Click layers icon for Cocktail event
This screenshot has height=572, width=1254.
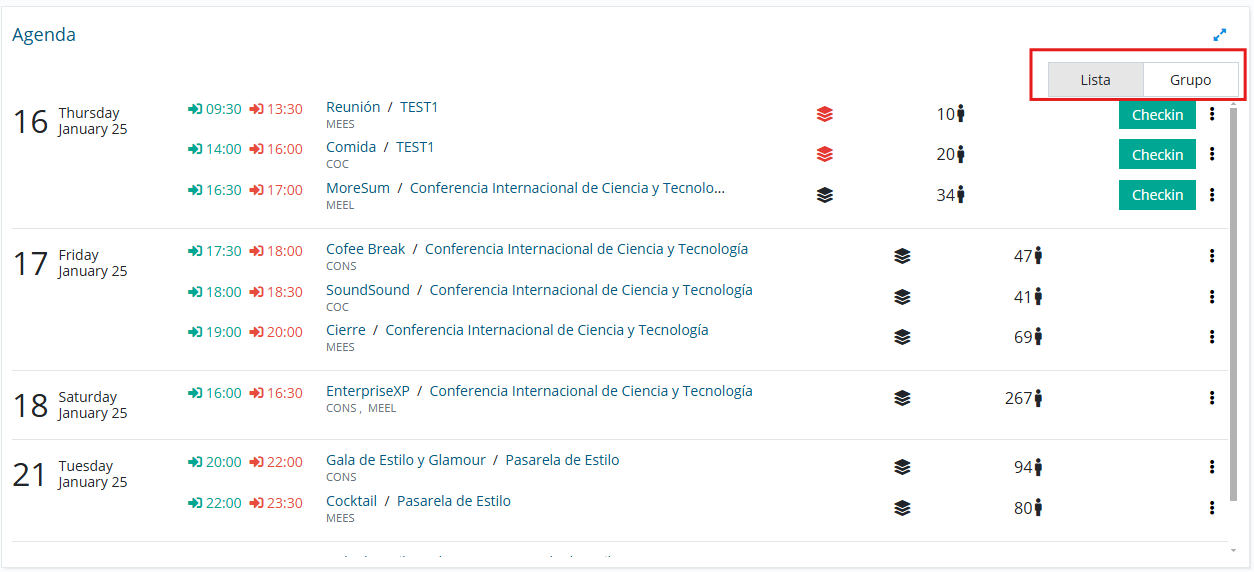coord(902,508)
